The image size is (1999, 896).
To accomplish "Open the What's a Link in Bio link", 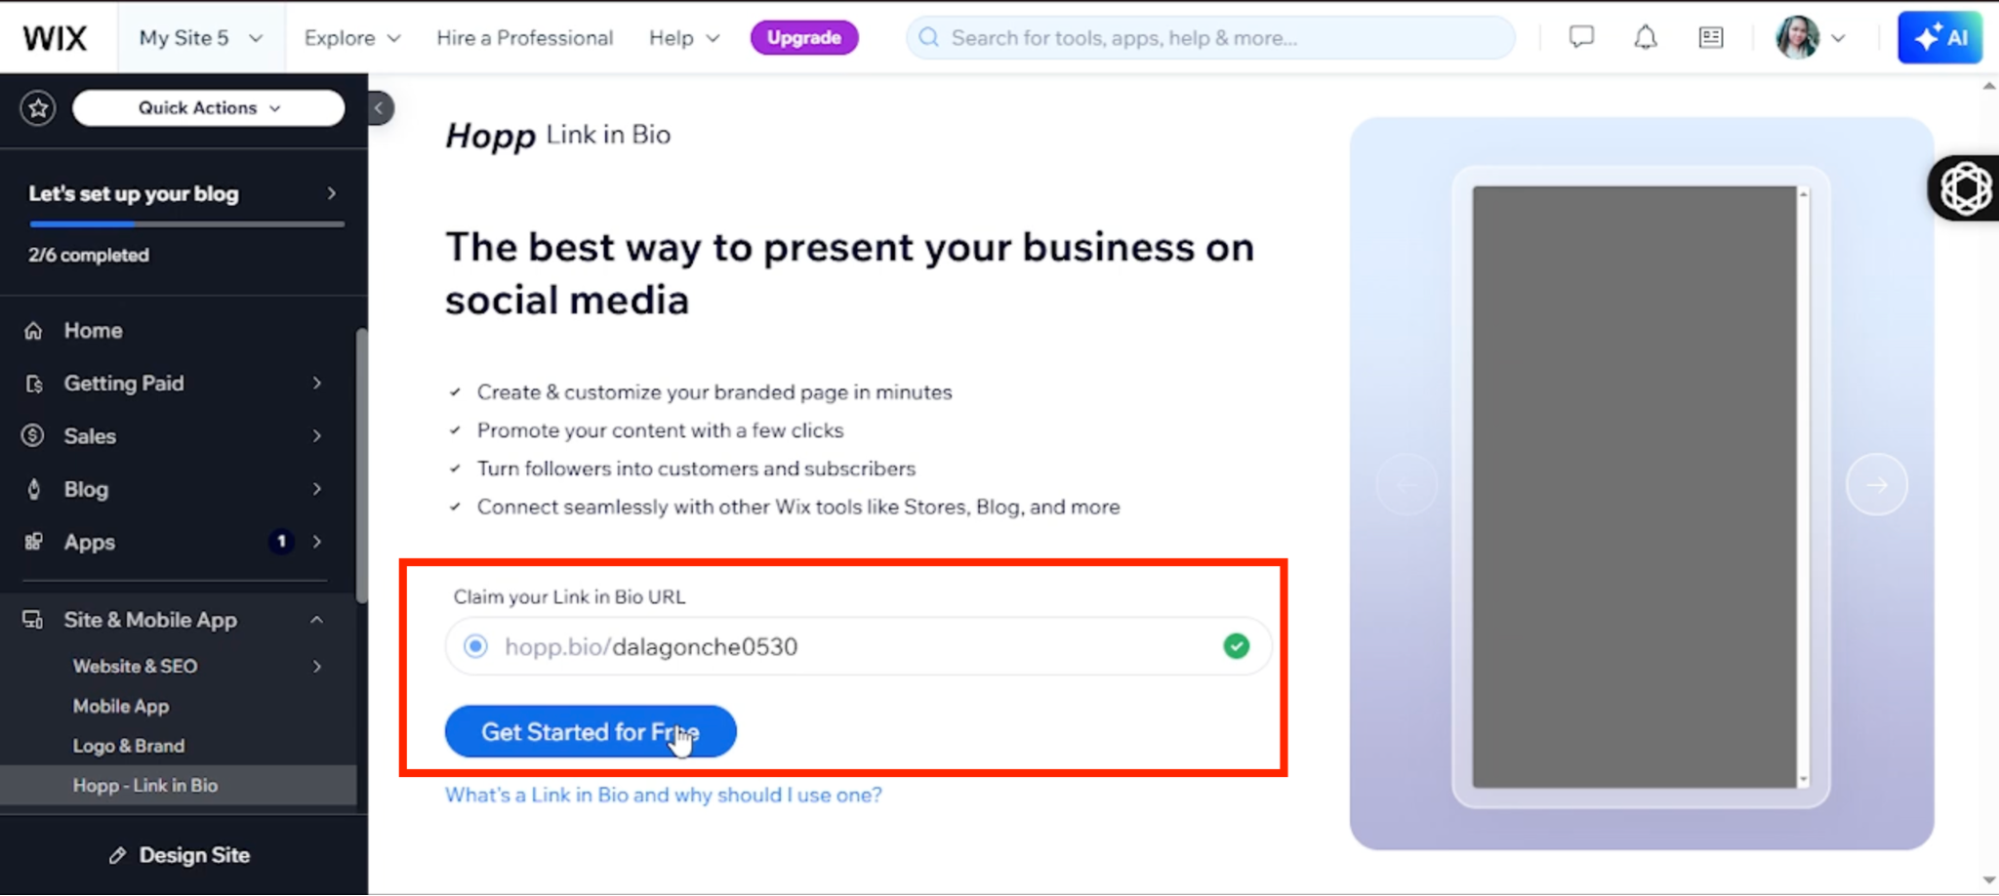I will pyautogui.click(x=663, y=795).
